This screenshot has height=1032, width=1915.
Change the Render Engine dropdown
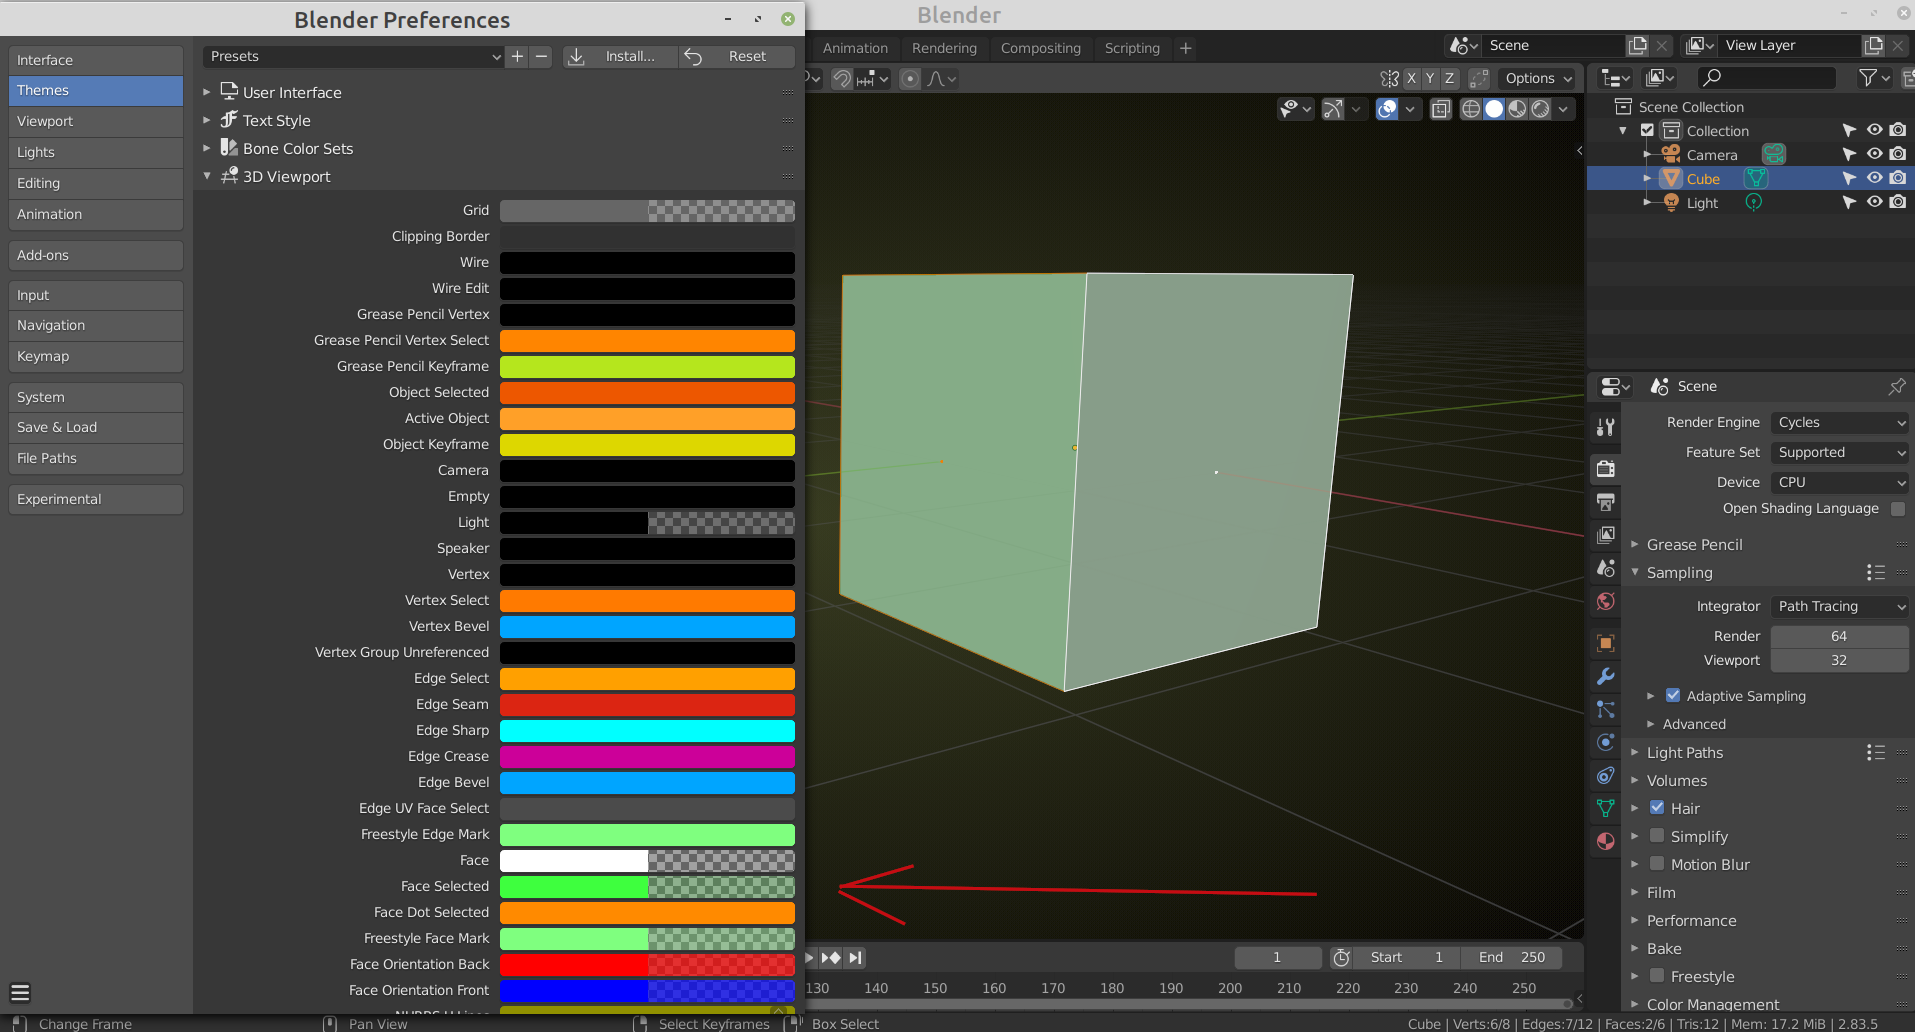1840,422
